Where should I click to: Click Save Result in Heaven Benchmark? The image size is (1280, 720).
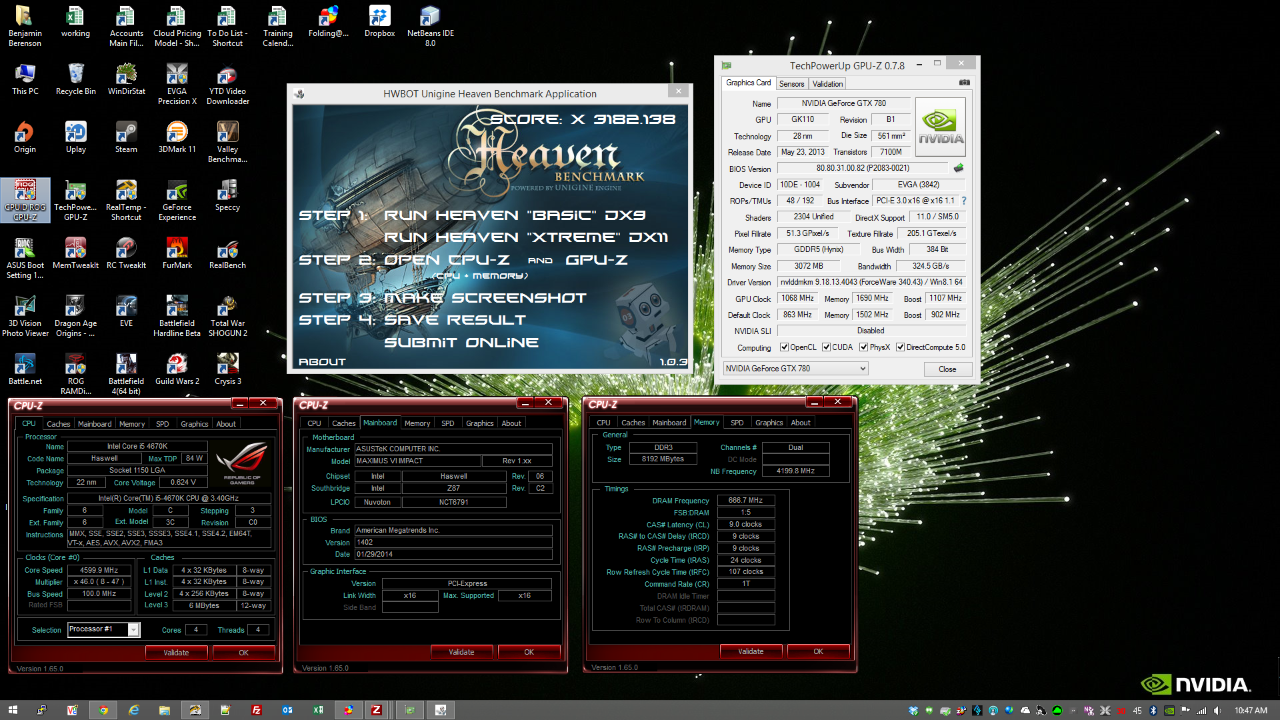coord(455,320)
